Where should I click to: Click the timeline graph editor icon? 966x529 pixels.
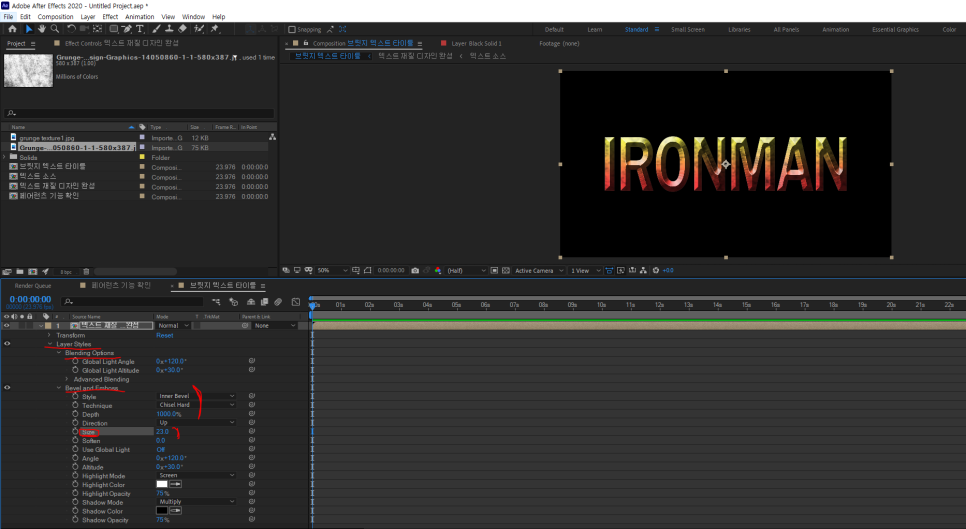(296, 302)
